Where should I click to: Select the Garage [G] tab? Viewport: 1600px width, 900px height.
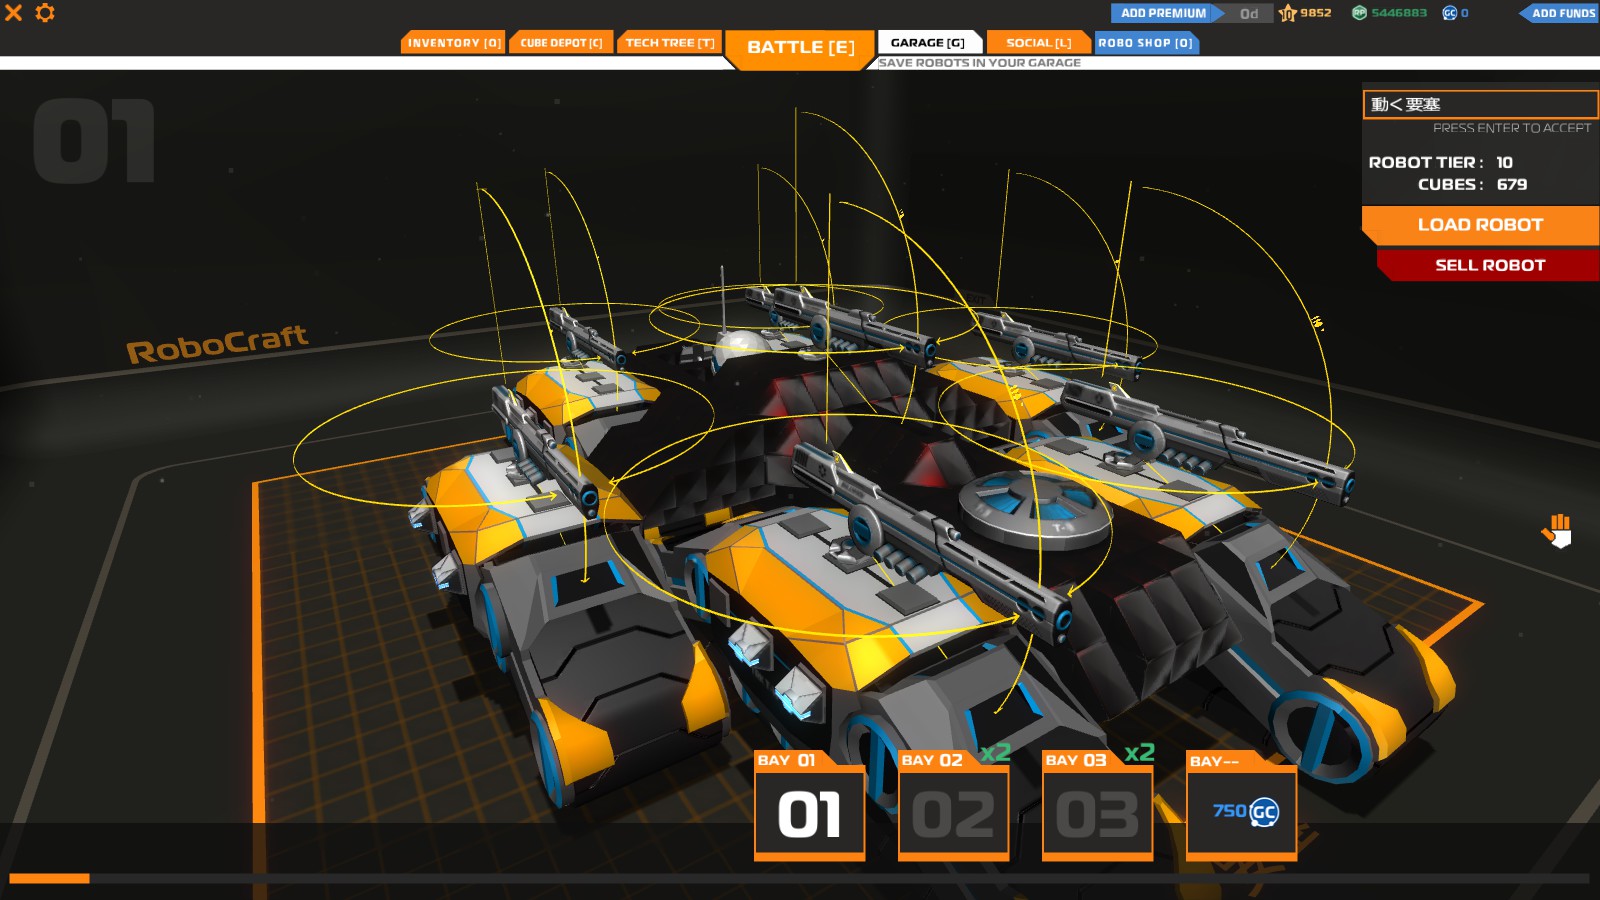tap(928, 43)
